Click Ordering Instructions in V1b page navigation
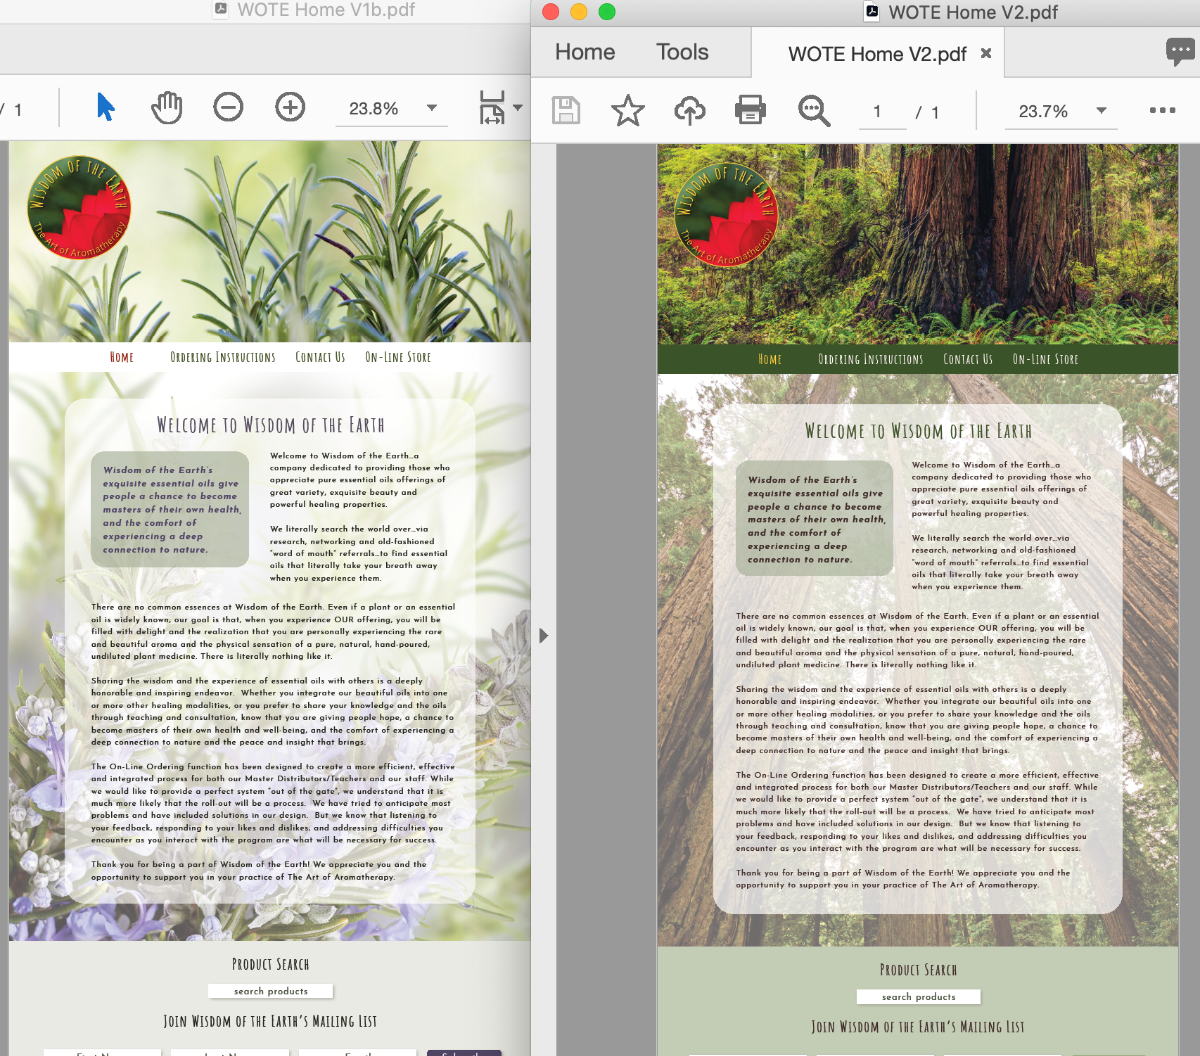 pos(223,357)
